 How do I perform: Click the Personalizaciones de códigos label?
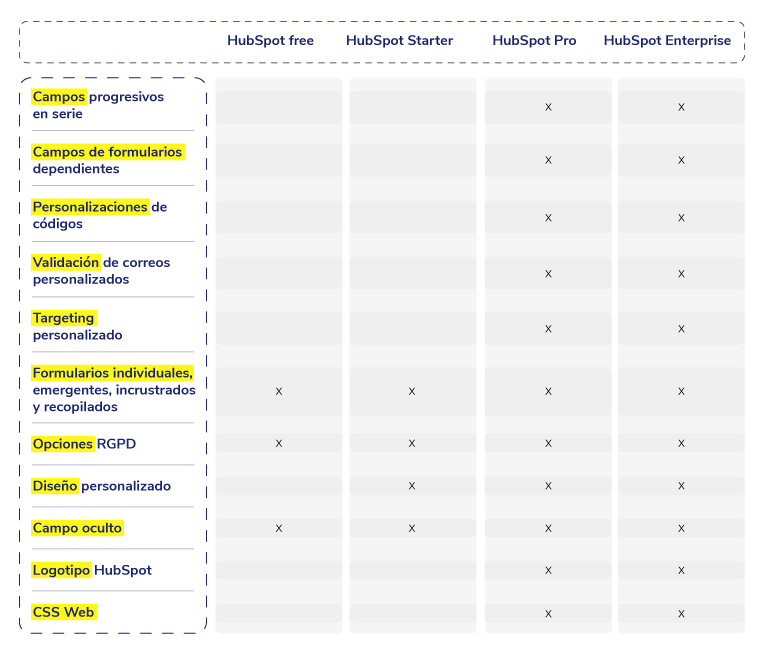pos(99,216)
